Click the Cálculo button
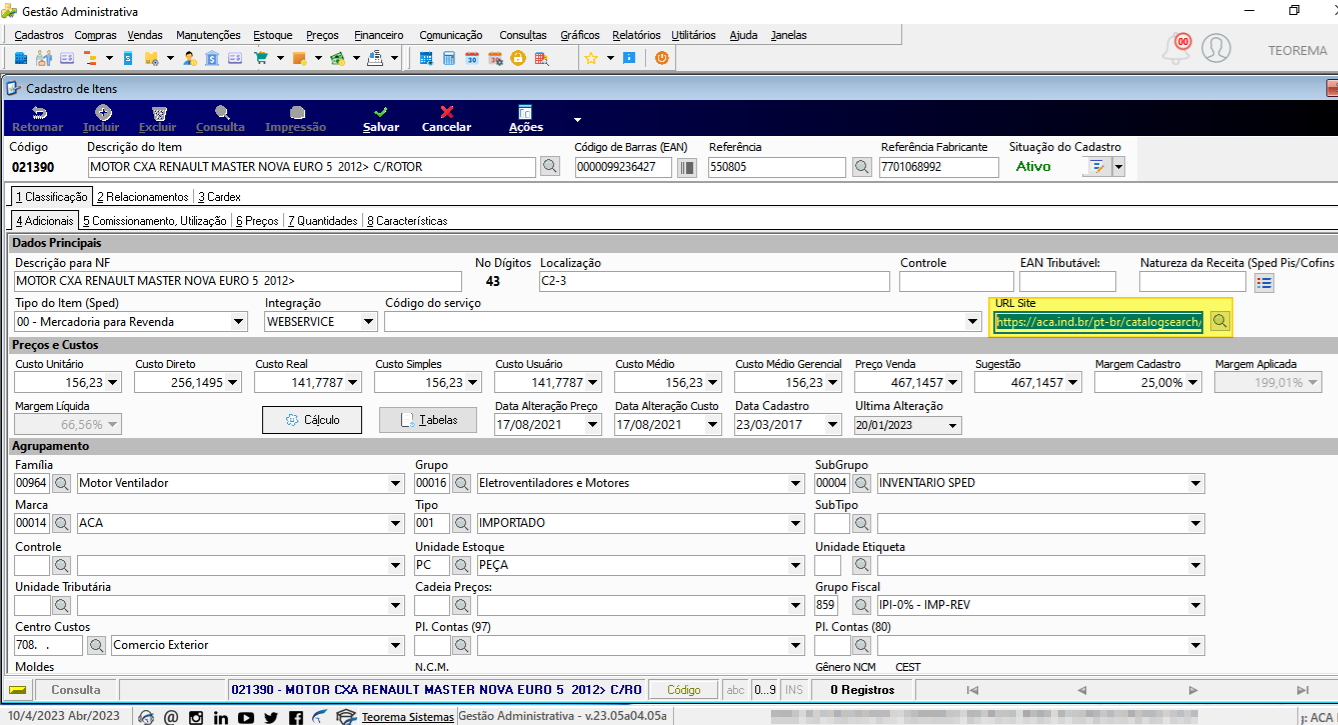This screenshot has height=725, width=1338. tap(312, 420)
